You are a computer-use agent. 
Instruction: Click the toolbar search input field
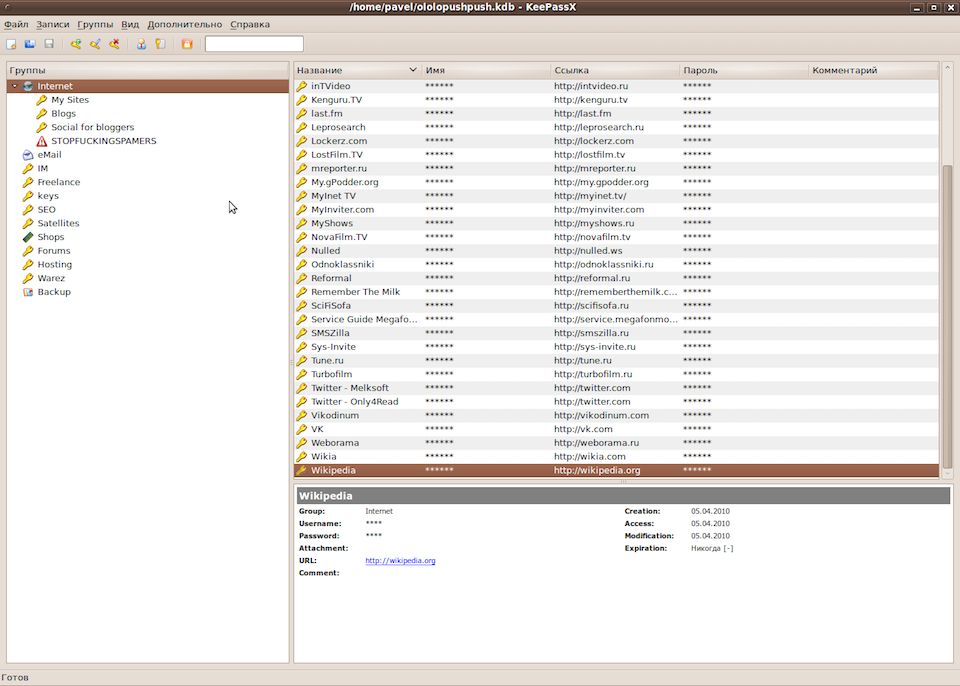[x=254, y=44]
